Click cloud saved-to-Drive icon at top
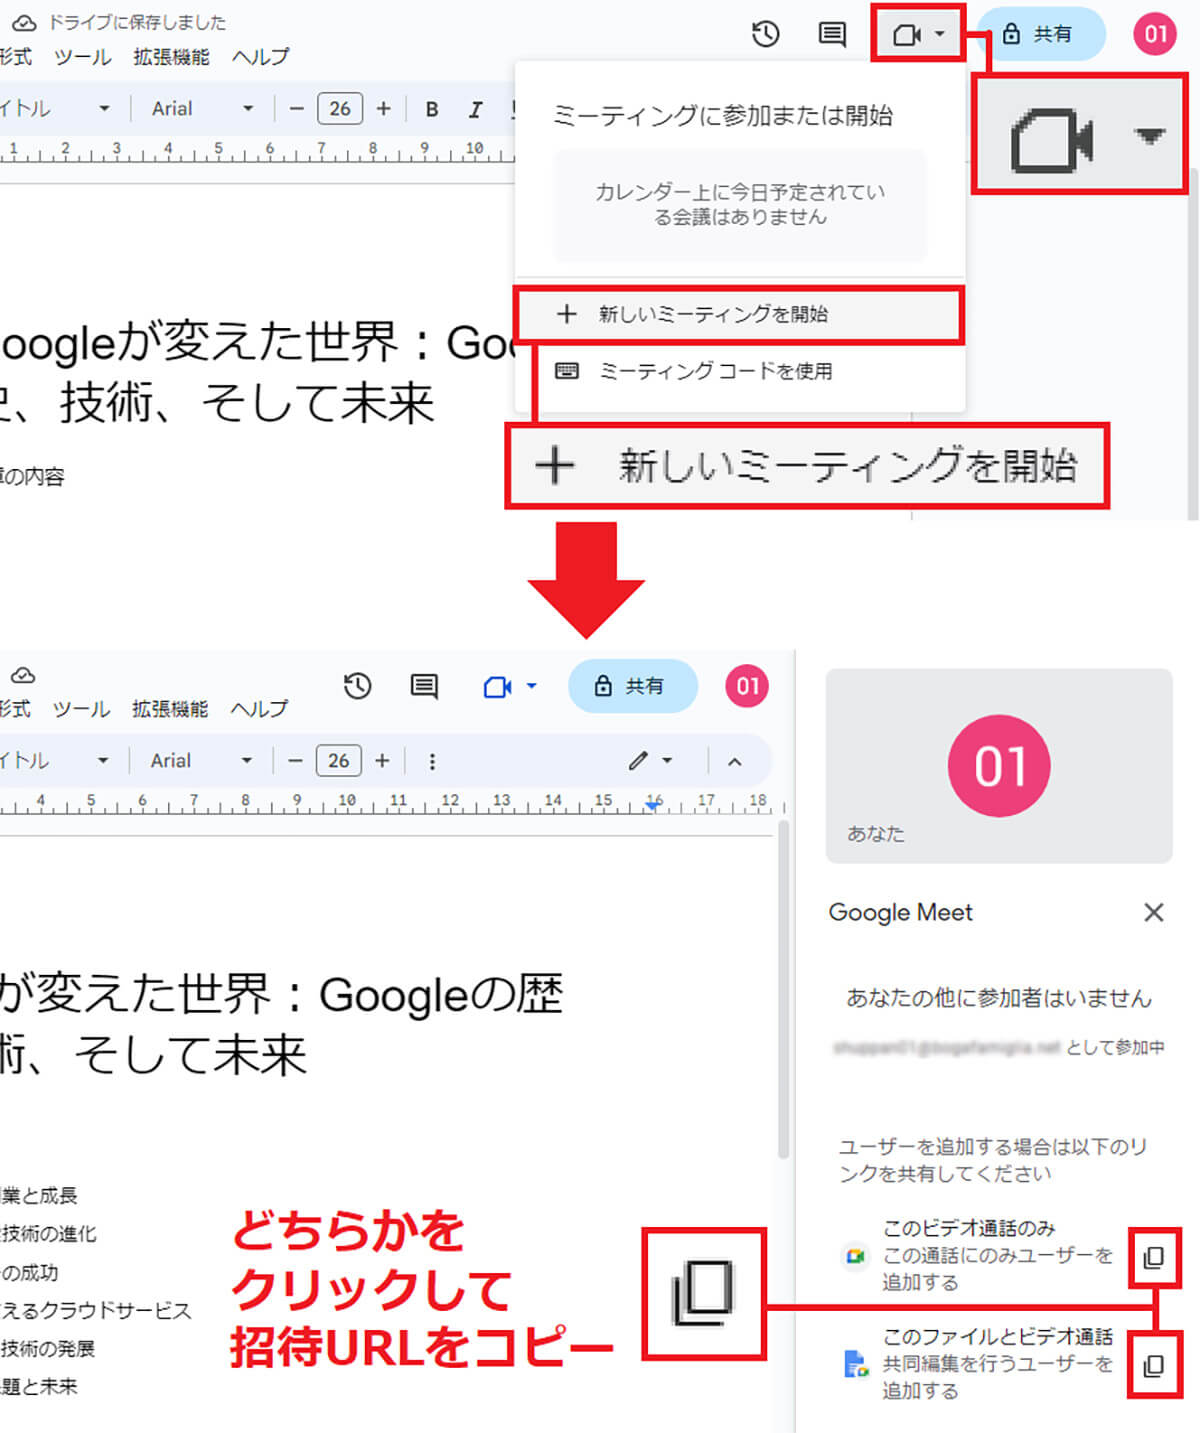 tap(24, 22)
